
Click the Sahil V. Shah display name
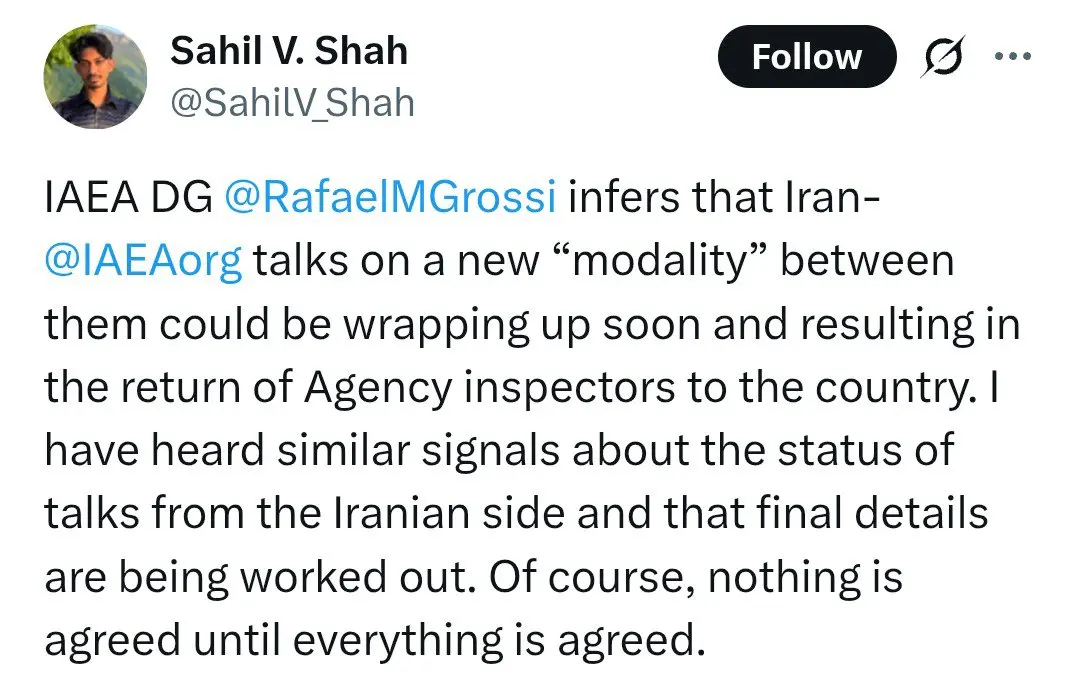pos(289,51)
